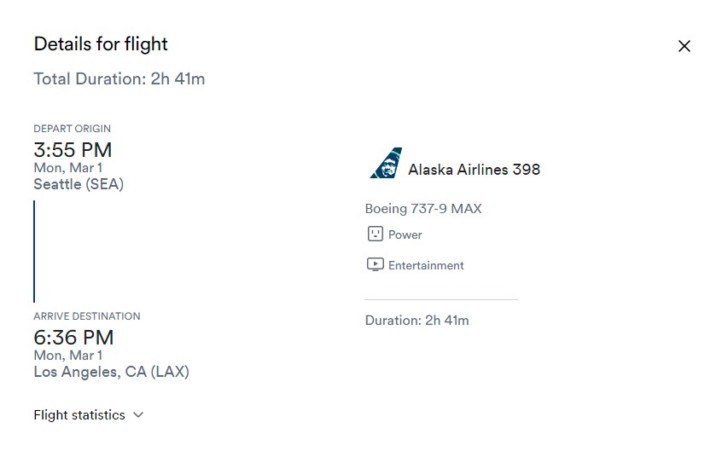Click the Power amenity label
The width and height of the screenshot is (728, 457).
point(405,235)
